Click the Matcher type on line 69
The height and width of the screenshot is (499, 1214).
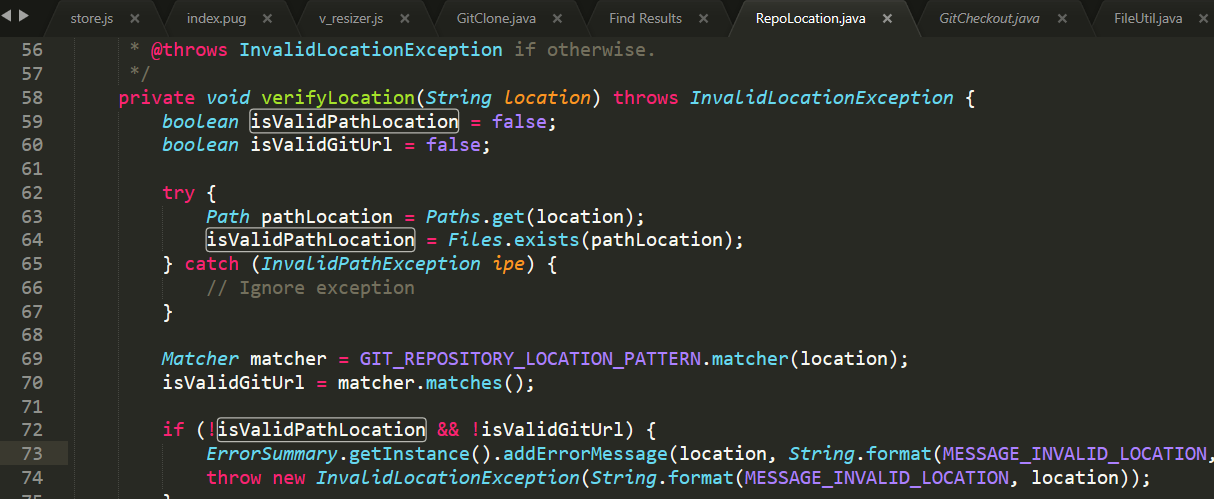(200, 359)
